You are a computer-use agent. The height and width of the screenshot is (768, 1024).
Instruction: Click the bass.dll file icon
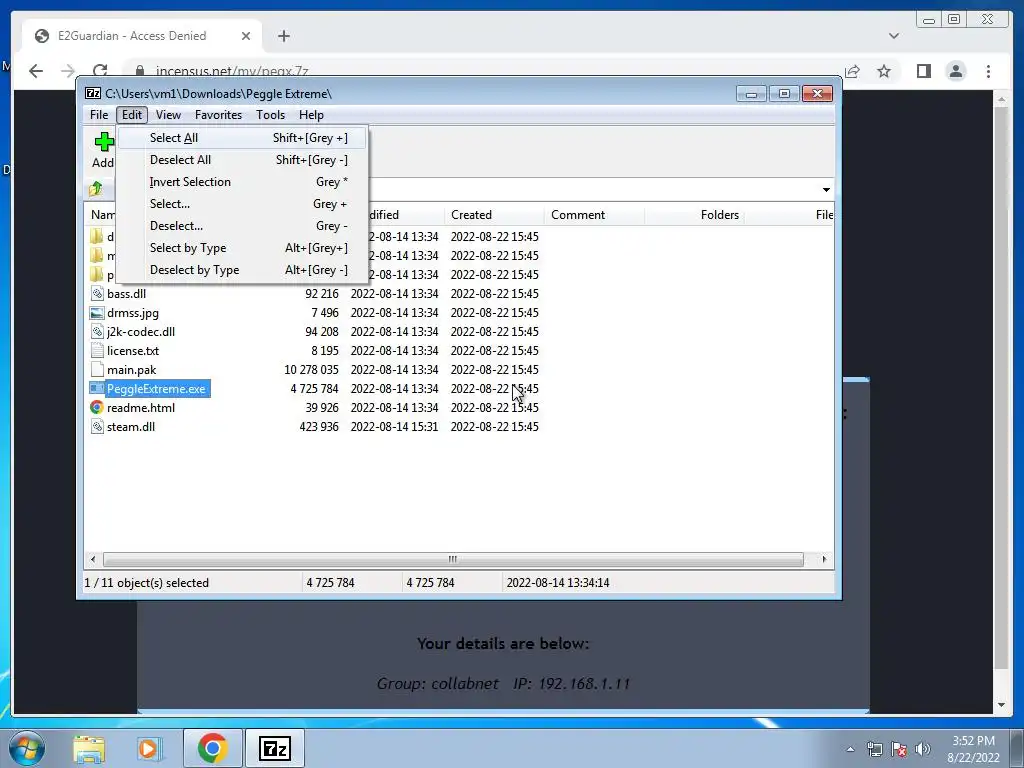[x=97, y=294]
